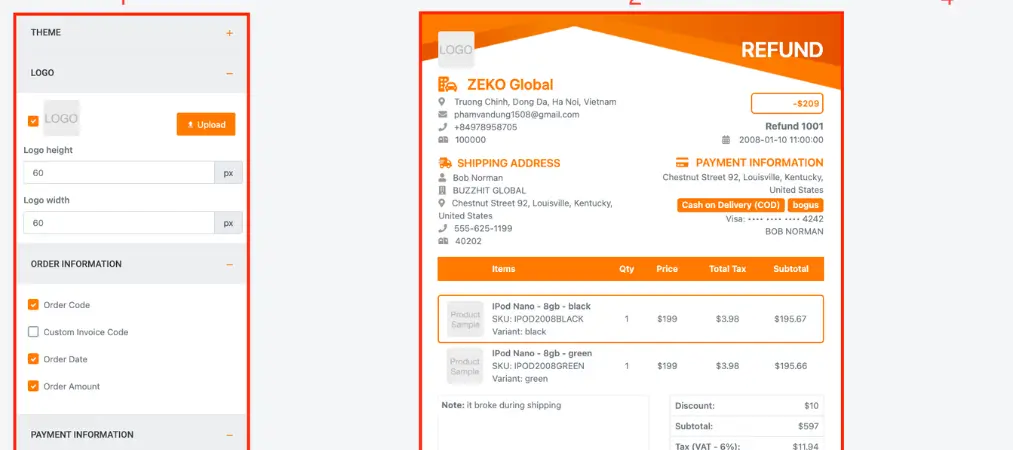Click the PAYMENT INFORMATION heading on invoice
Screen dimensions: 1013x450
[759, 163]
